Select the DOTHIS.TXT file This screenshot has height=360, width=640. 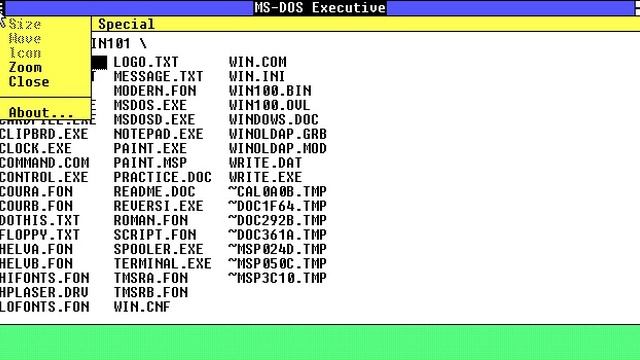pos(40,220)
